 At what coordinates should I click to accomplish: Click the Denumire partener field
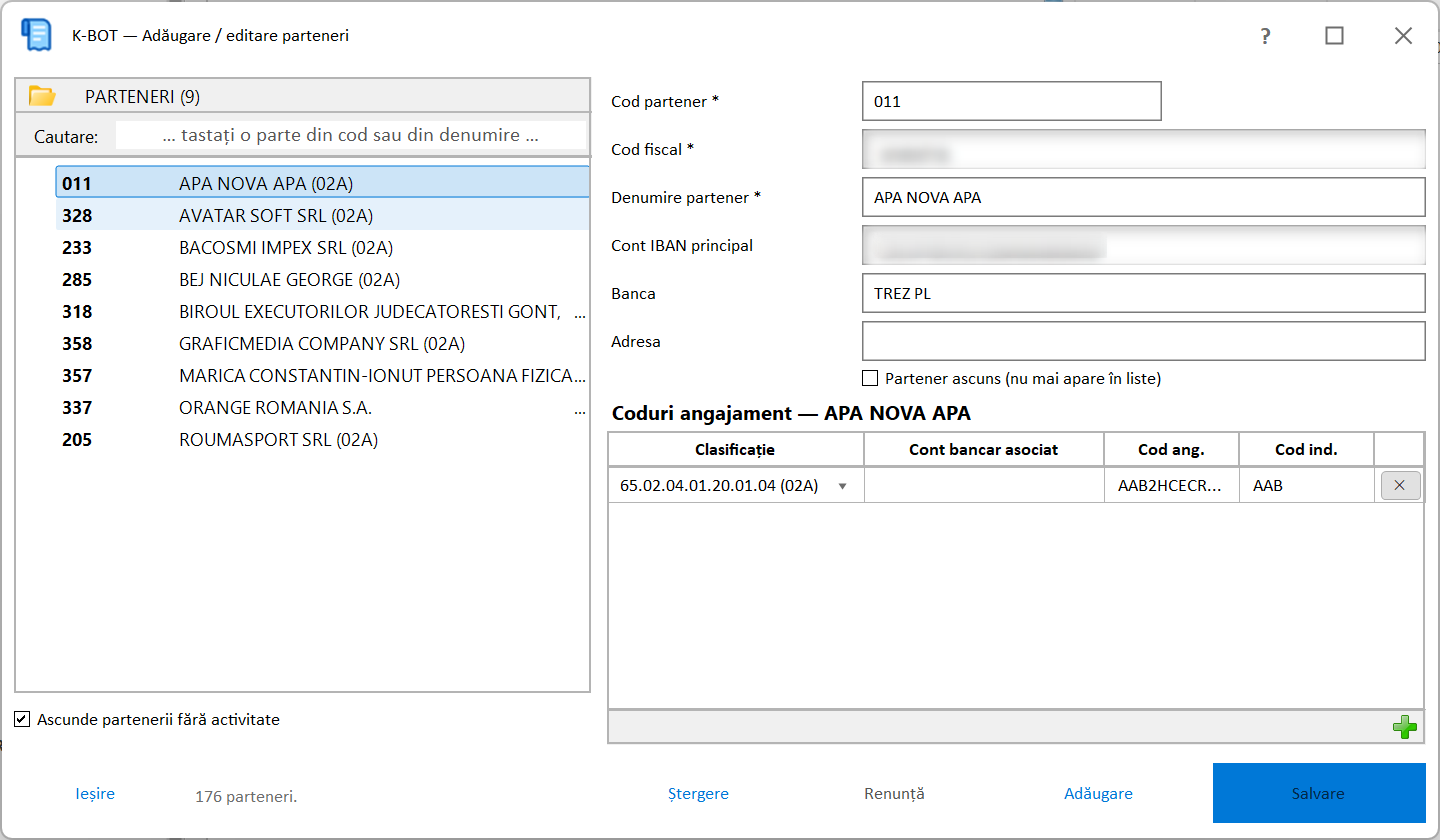[x=1143, y=197]
